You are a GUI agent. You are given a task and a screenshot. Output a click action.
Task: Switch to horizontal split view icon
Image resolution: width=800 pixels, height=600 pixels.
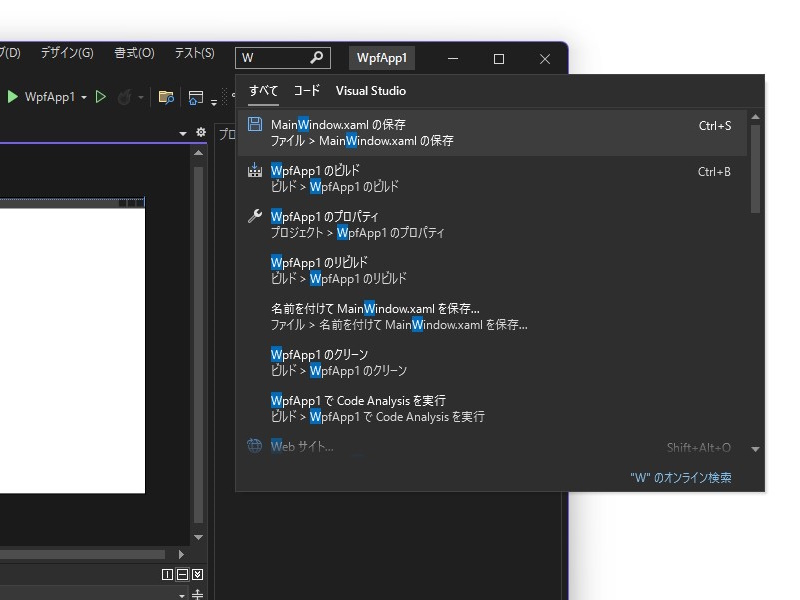tap(182, 574)
